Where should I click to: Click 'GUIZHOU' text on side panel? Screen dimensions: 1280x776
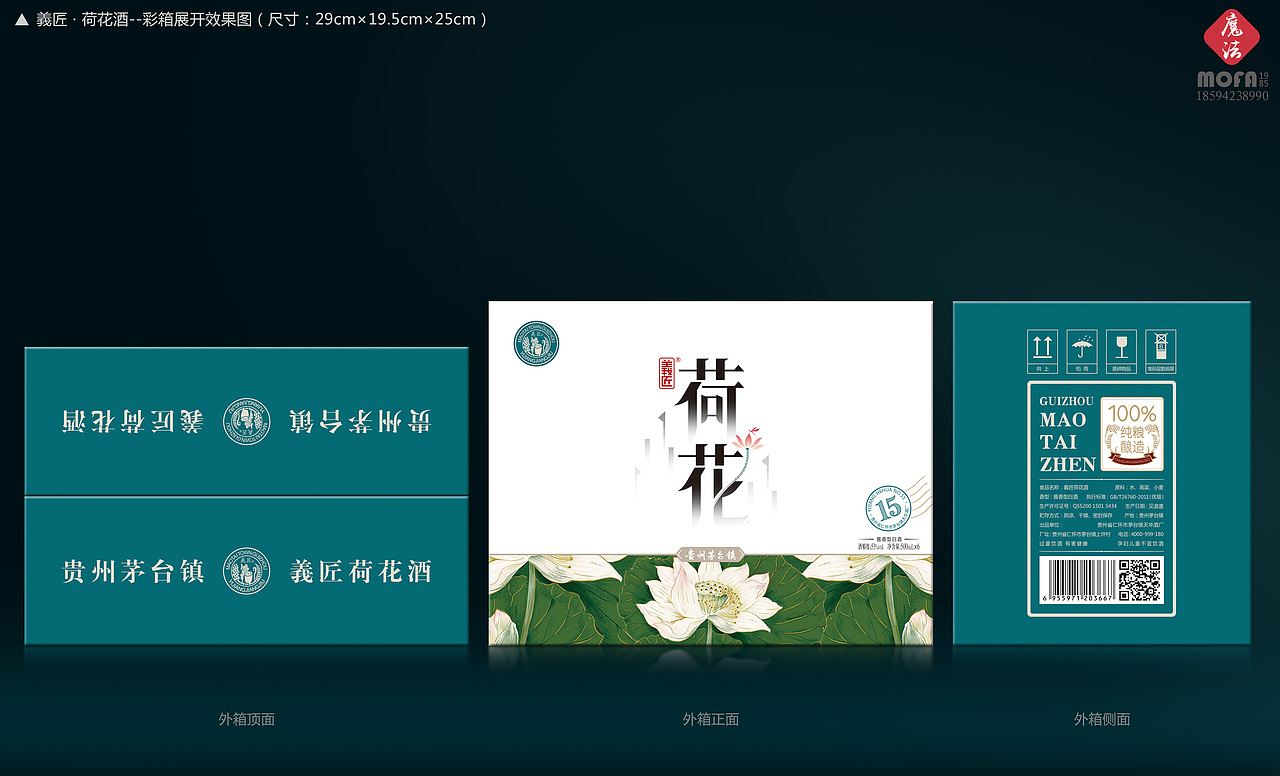coord(1067,401)
